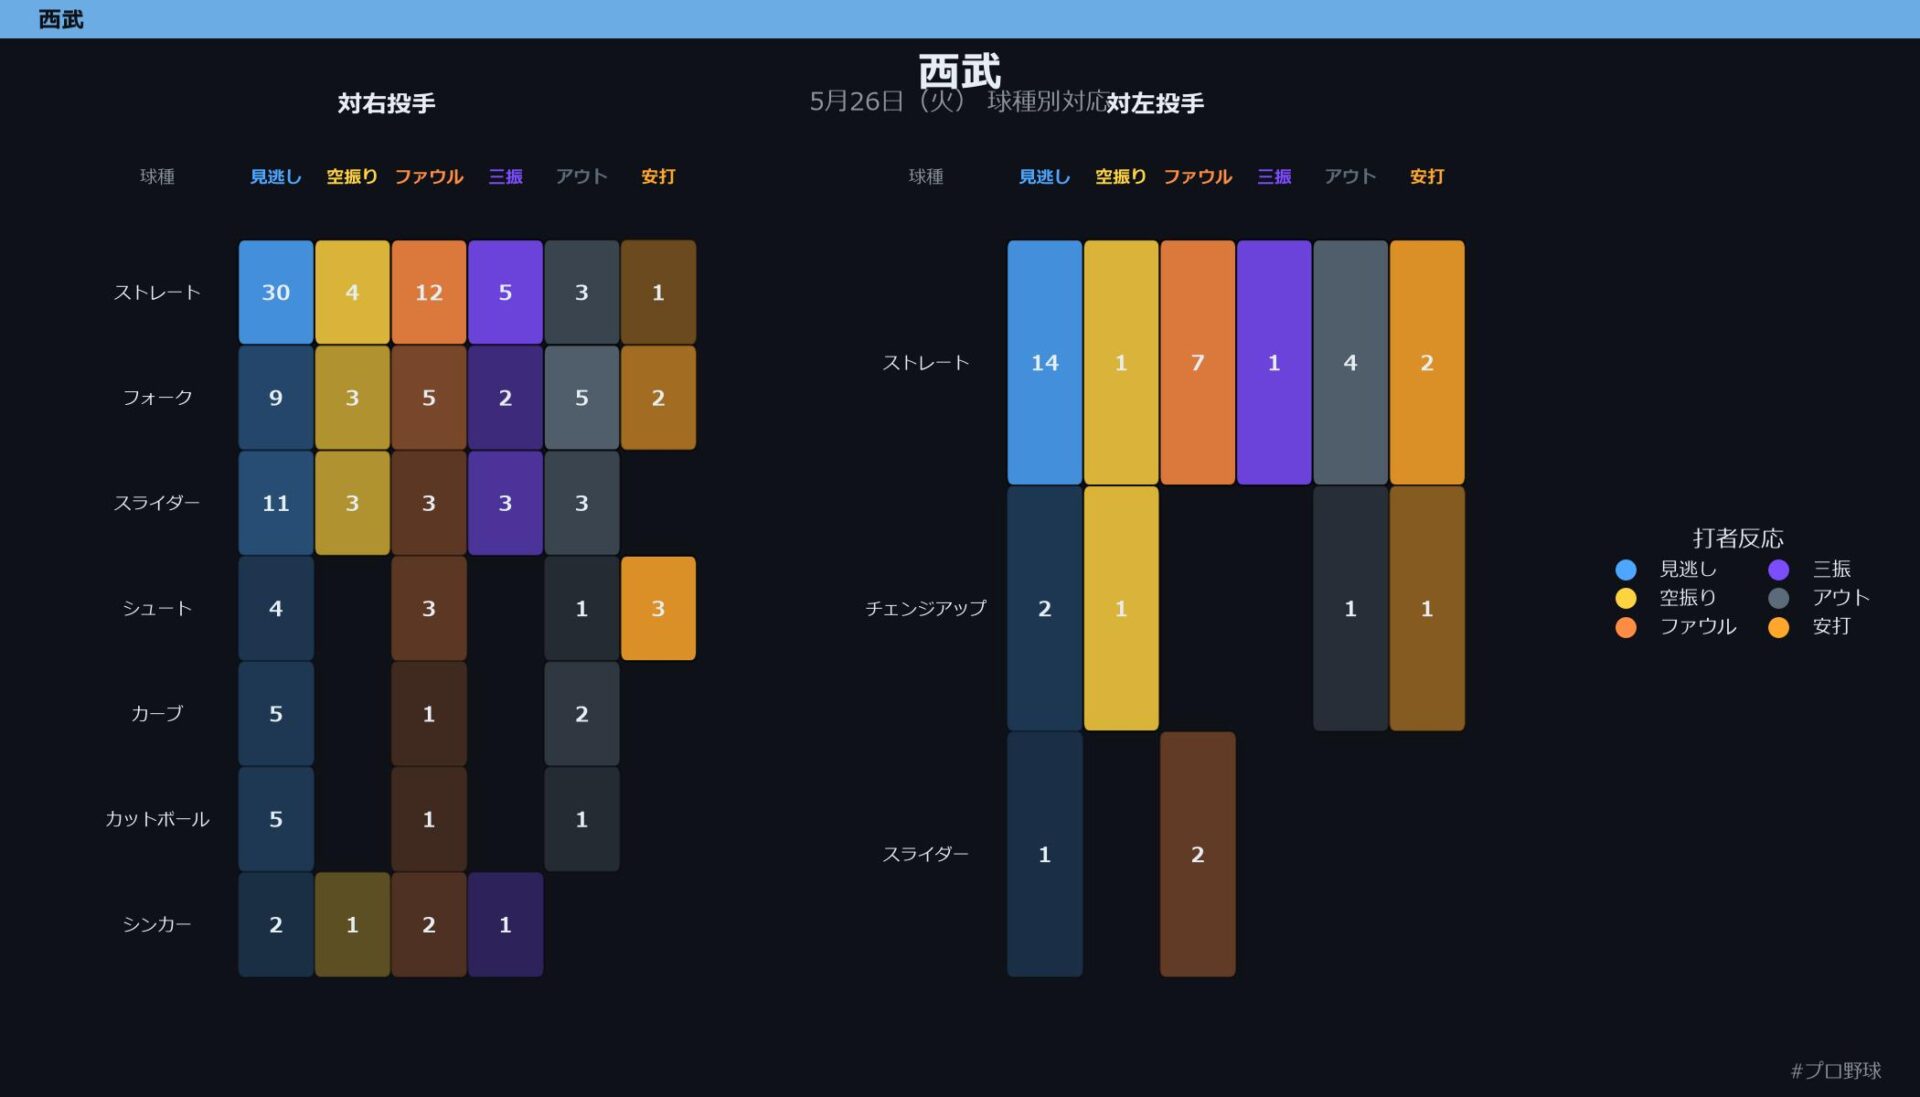Select the 対右投手 ストレート 見逃し cell showing 30
The width and height of the screenshot is (1920, 1097).
[x=276, y=292]
